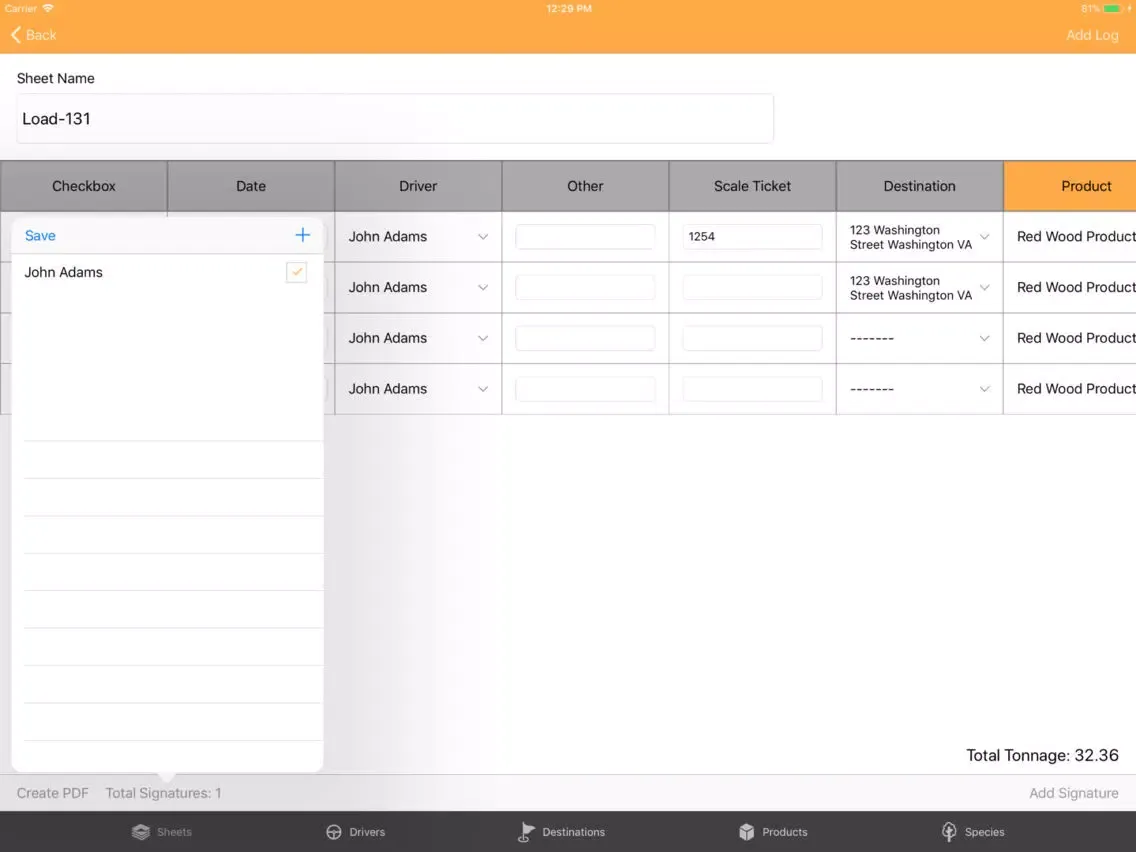Select the Driver column header

[418, 186]
